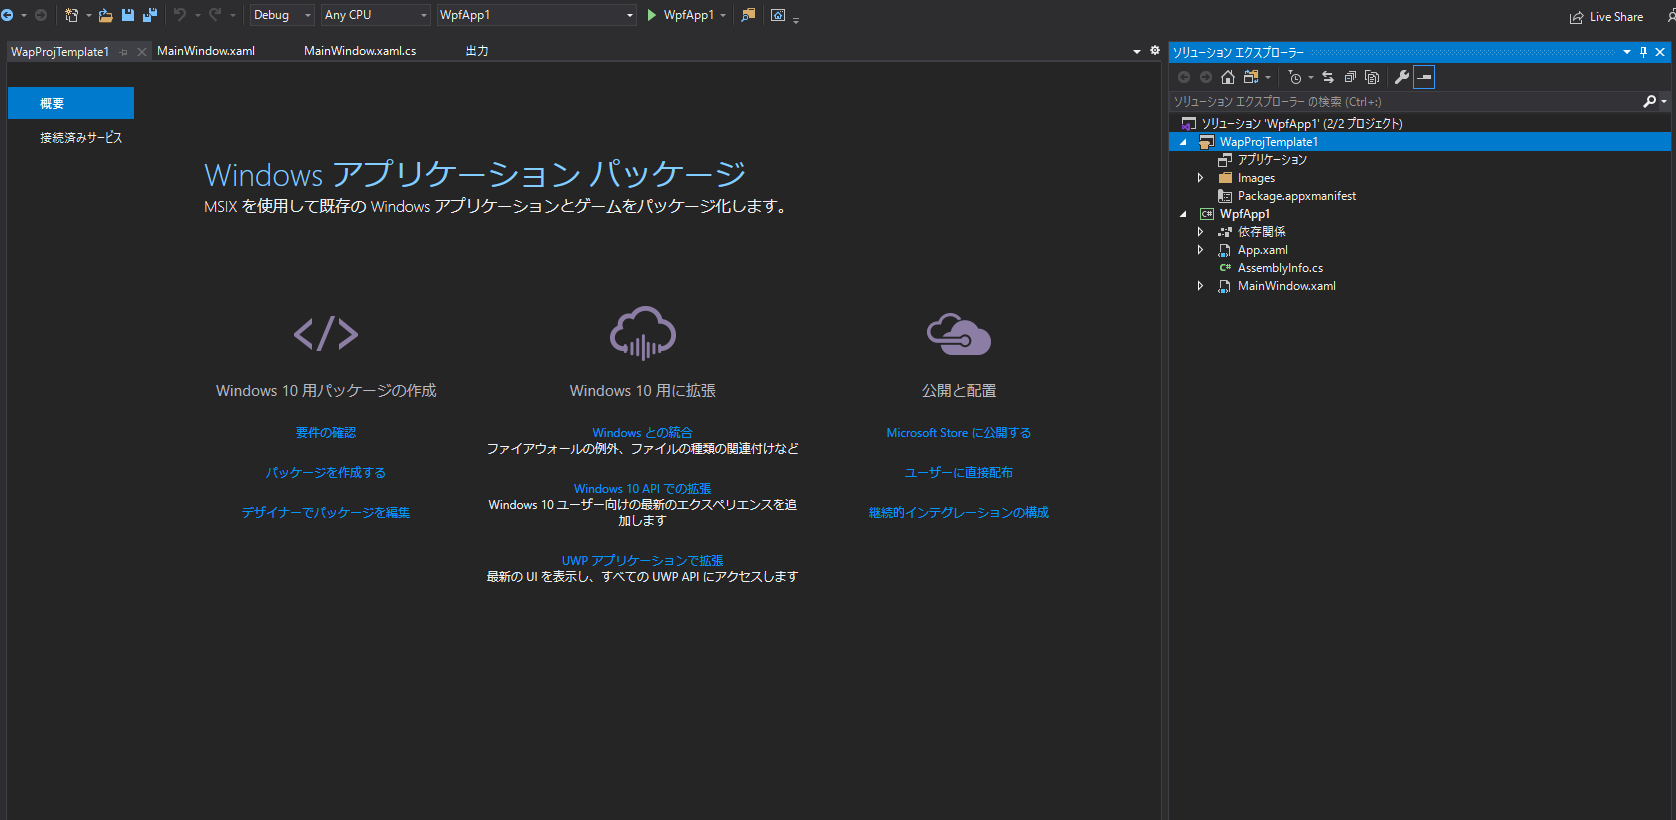Screen dimensions: 1676x820
Task: Select AssemblyInfo.cs in the tree
Action: (1280, 268)
